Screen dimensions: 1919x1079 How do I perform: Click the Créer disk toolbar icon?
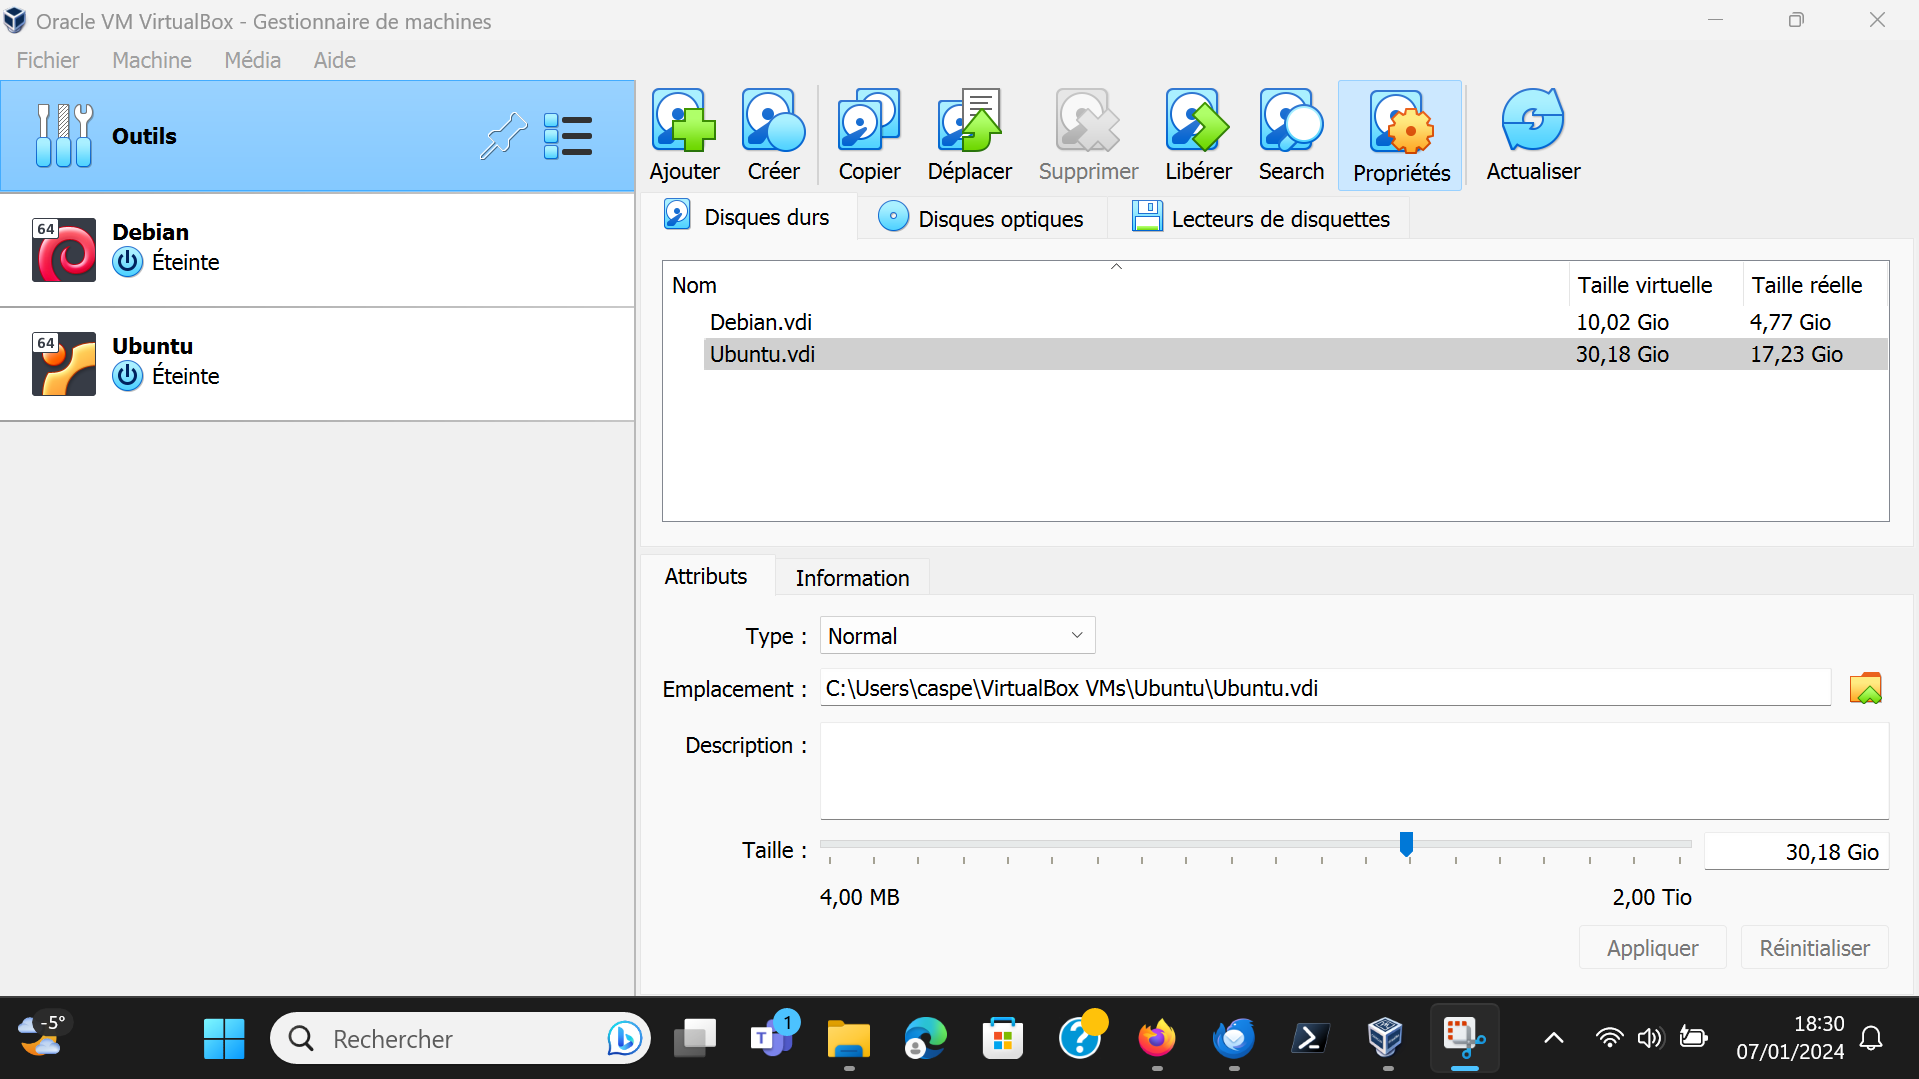click(773, 135)
